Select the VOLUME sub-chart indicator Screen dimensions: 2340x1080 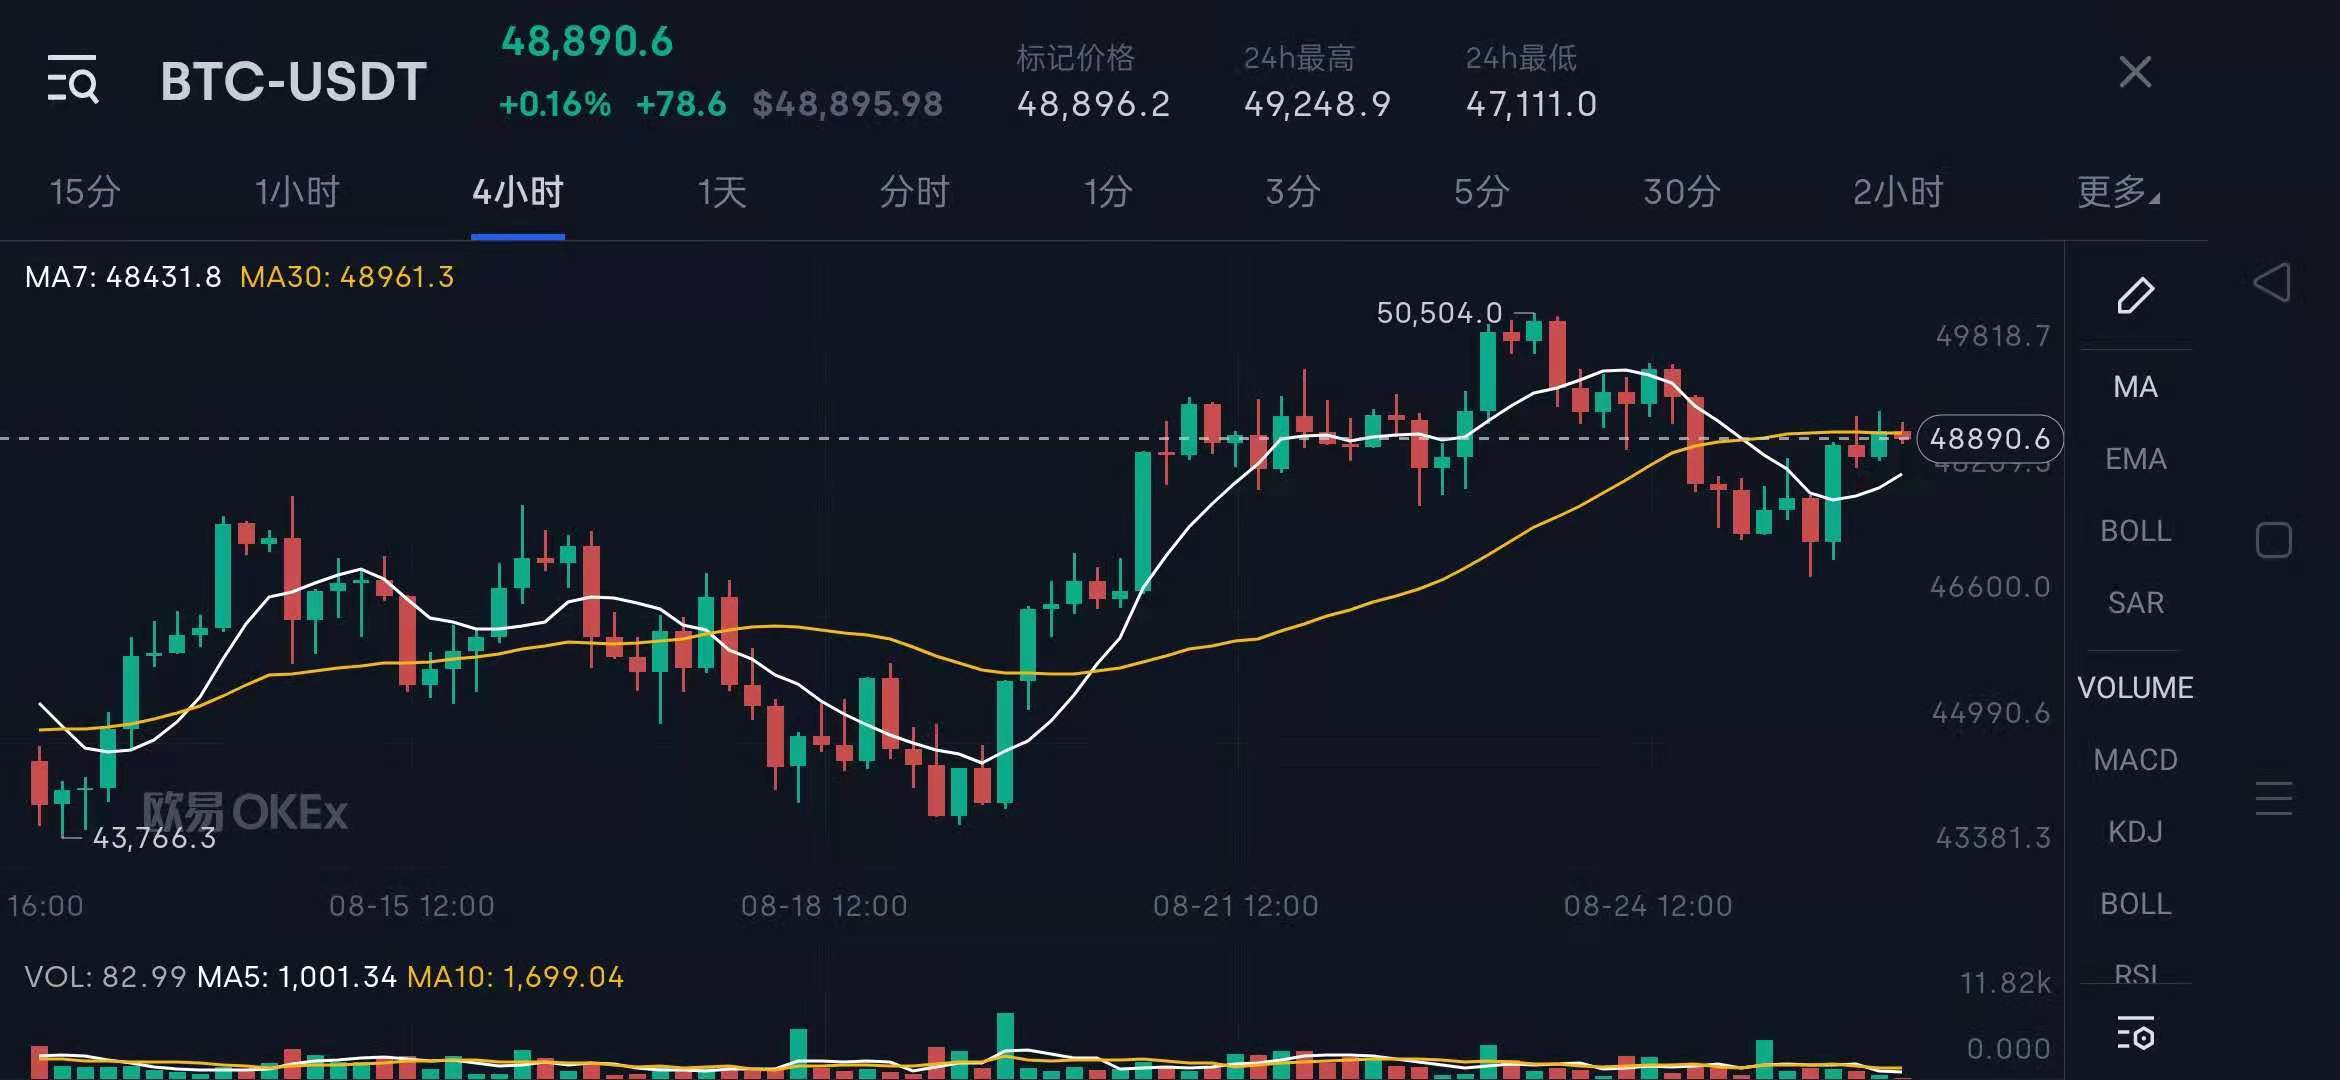pos(2135,688)
